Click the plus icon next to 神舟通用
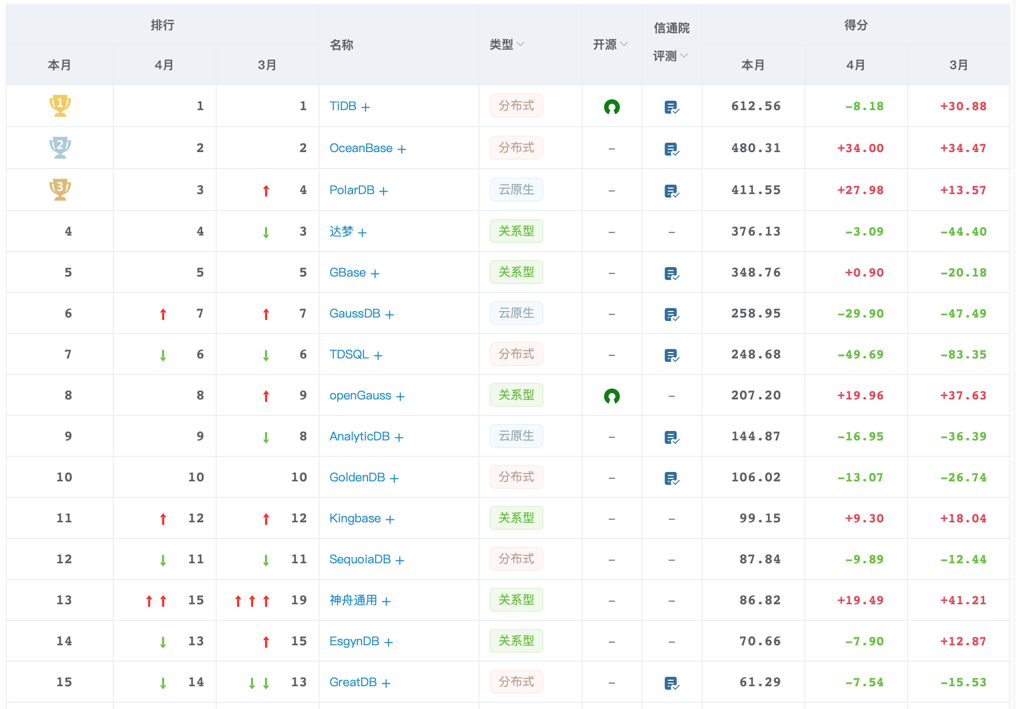The image size is (1018, 709). pyautogui.click(x=386, y=601)
